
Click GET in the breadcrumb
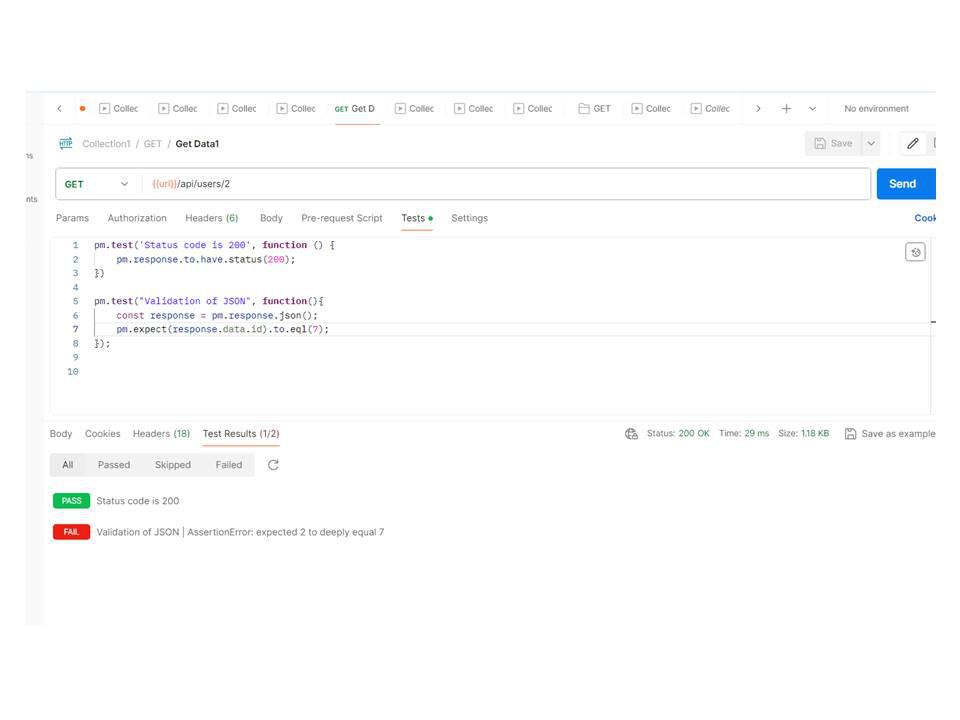tap(152, 144)
